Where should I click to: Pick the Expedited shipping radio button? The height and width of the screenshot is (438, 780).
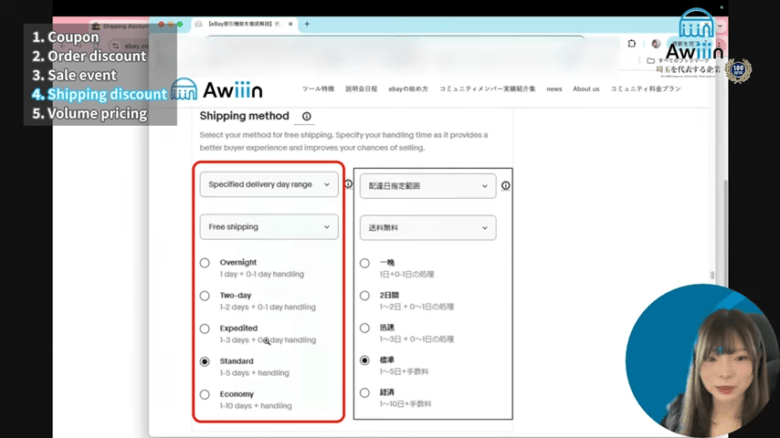point(205,329)
